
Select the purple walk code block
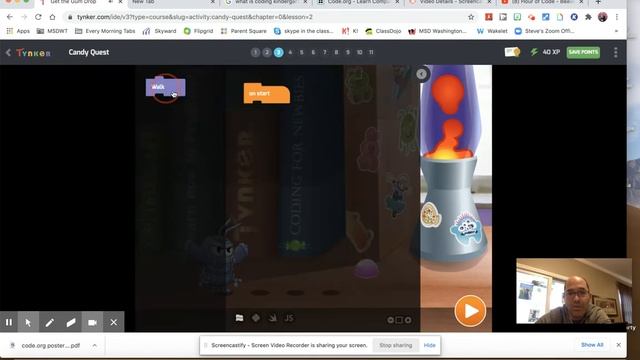(165, 87)
